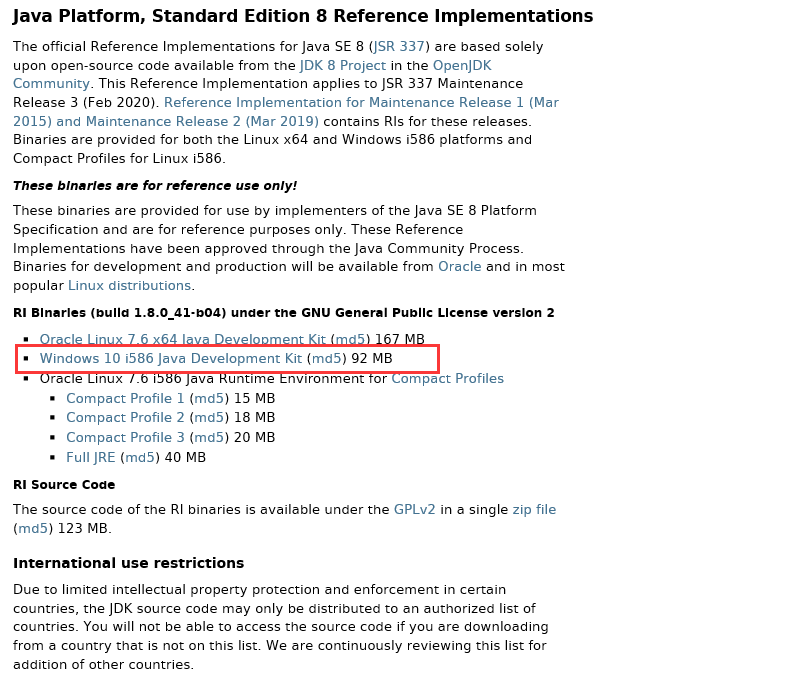Open md5 for Windows 10 i586 JDK
Viewport: 790px width, 690px height.
326,359
